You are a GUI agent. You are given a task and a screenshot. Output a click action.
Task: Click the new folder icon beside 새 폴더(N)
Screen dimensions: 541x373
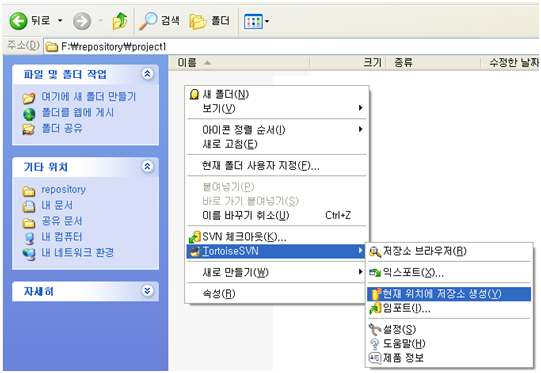coord(195,95)
